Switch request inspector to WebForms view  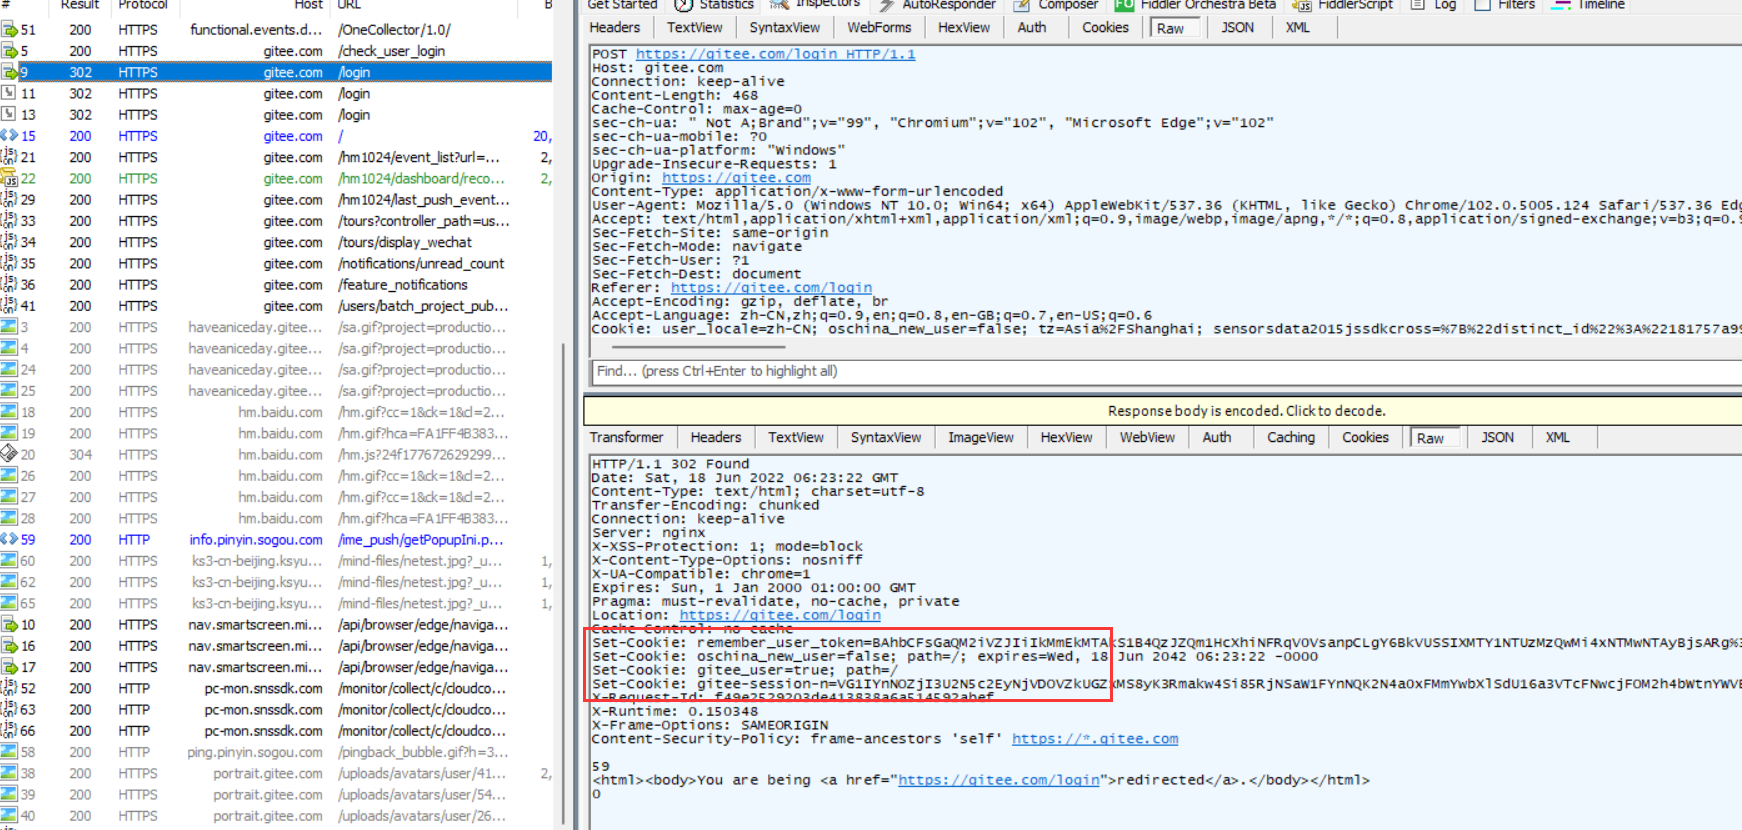[x=879, y=28]
